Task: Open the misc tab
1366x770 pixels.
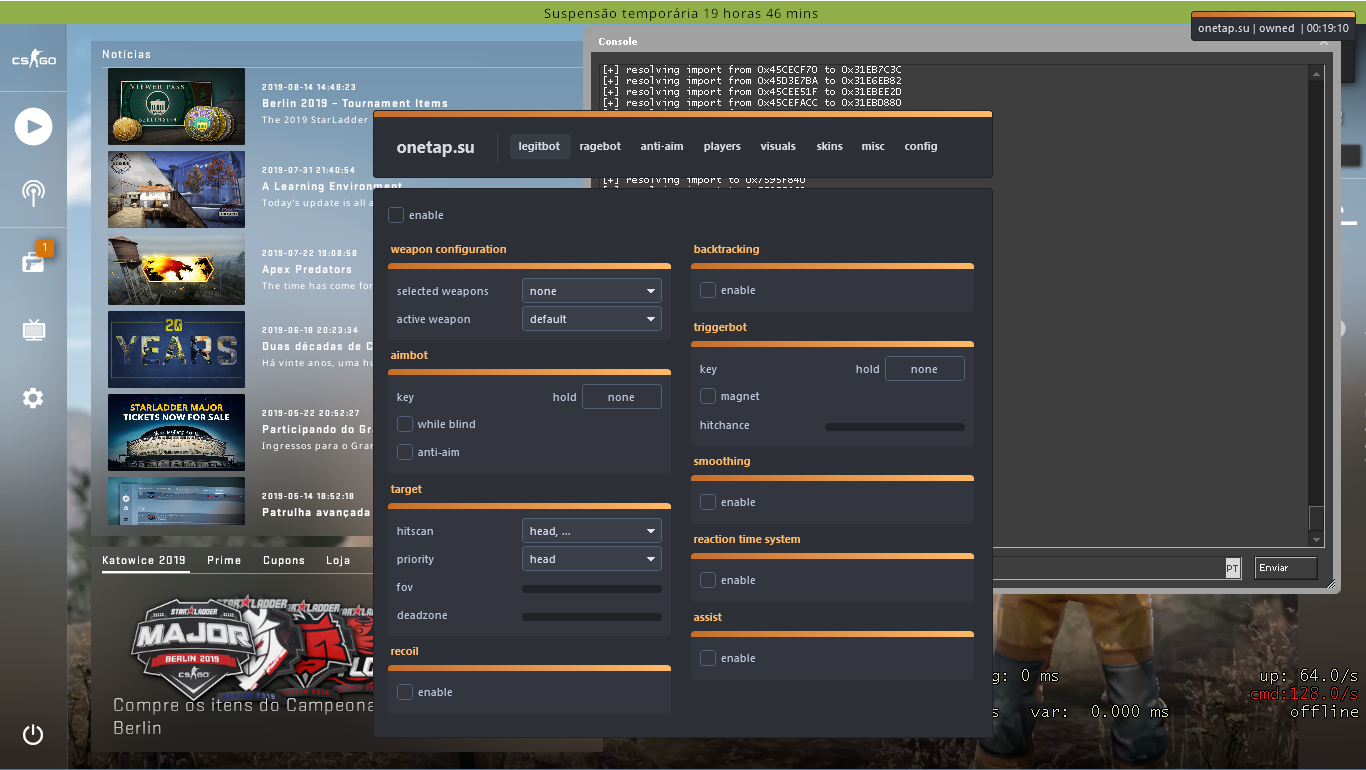Action: tap(873, 146)
